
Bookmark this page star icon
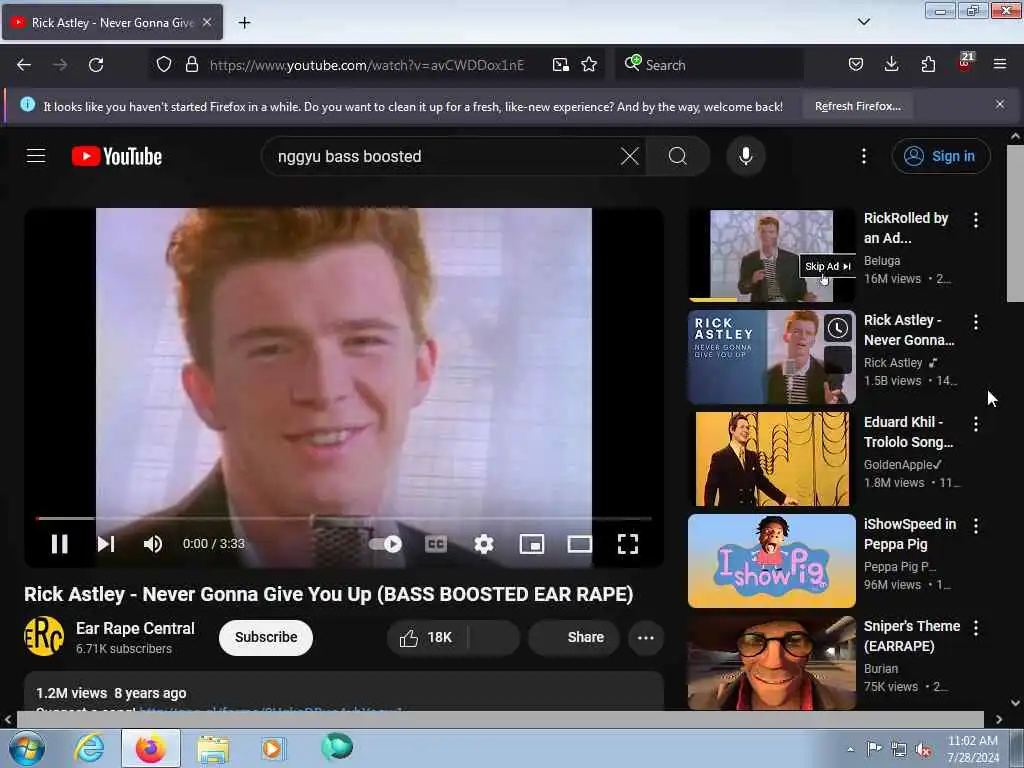pyautogui.click(x=589, y=65)
